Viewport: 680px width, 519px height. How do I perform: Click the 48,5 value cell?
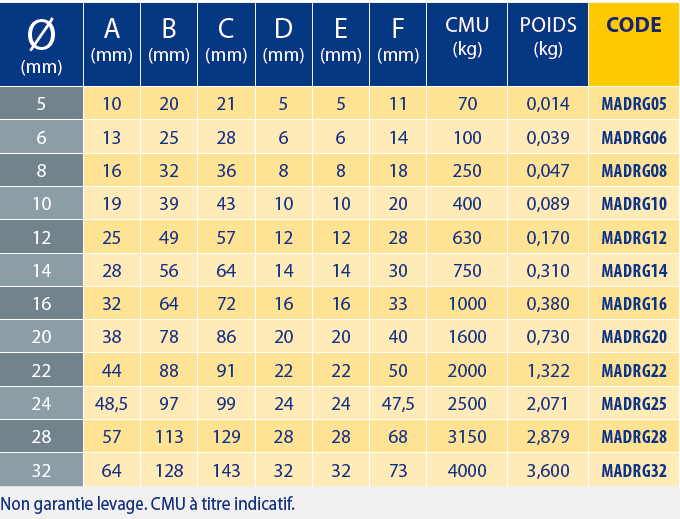pos(112,404)
